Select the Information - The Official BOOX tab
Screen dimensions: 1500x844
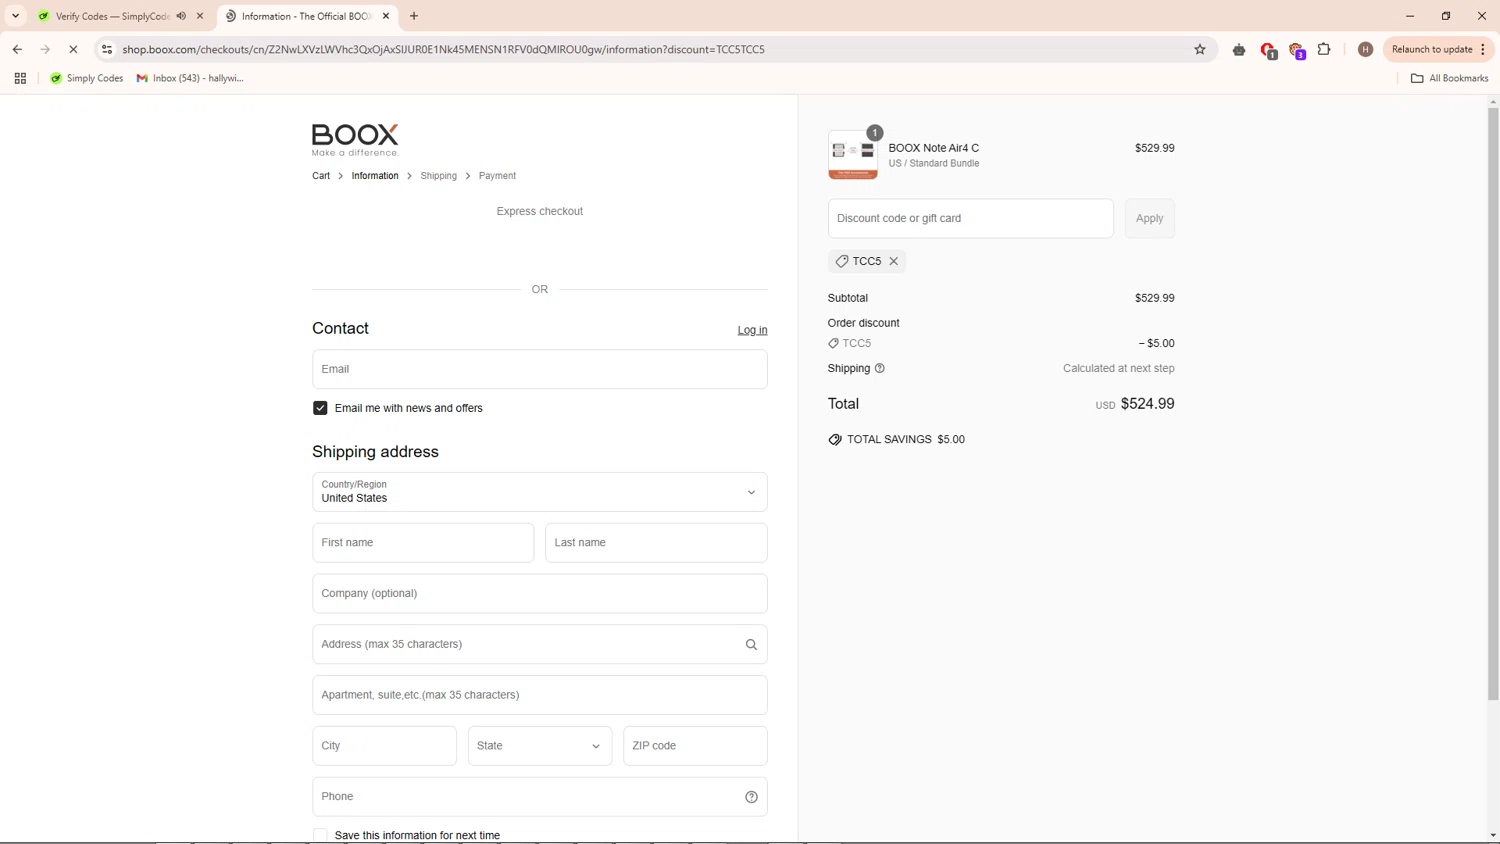pos(305,16)
